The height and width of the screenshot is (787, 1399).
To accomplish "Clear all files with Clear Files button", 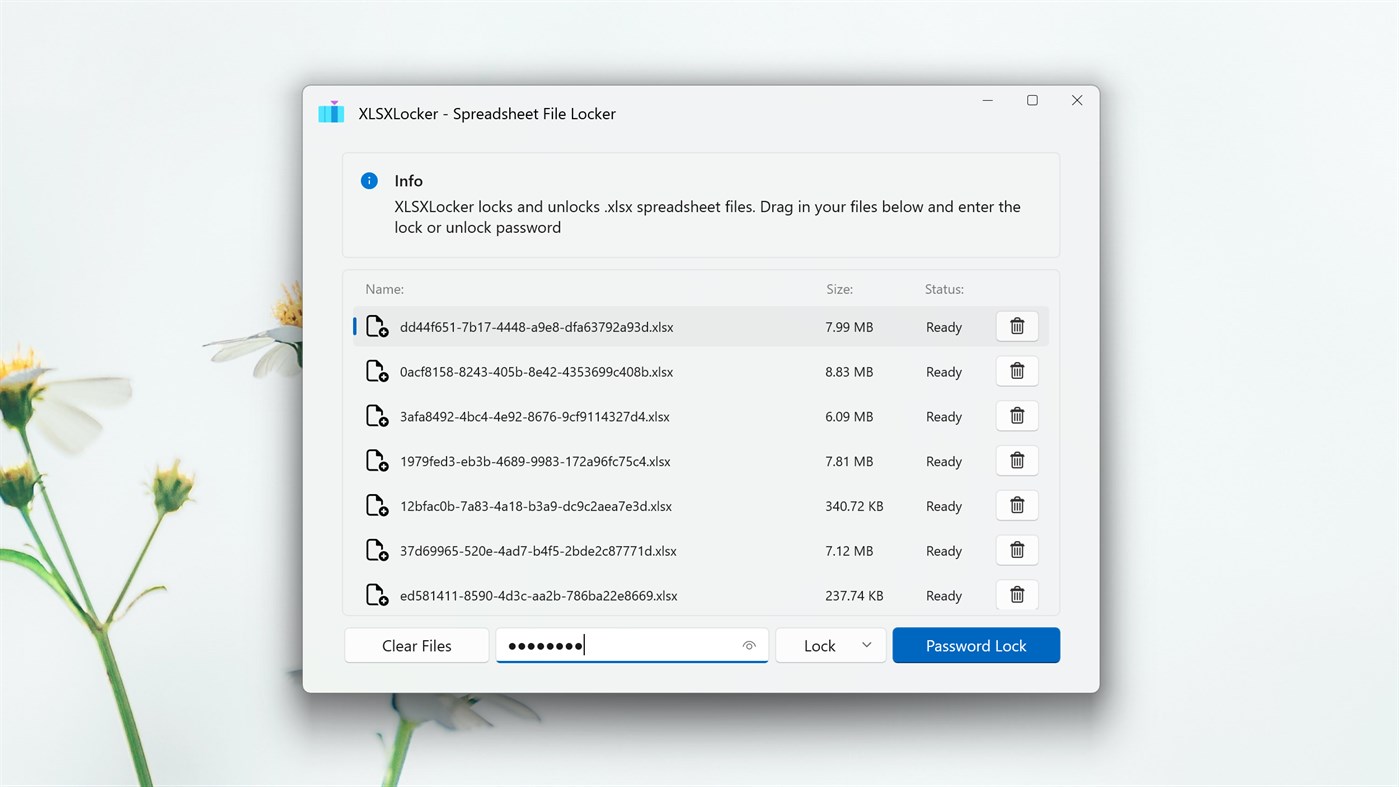I will tap(416, 645).
